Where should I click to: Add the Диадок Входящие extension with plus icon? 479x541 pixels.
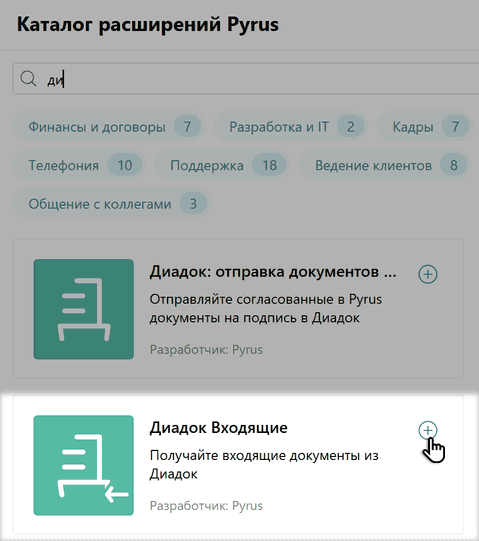tap(428, 430)
